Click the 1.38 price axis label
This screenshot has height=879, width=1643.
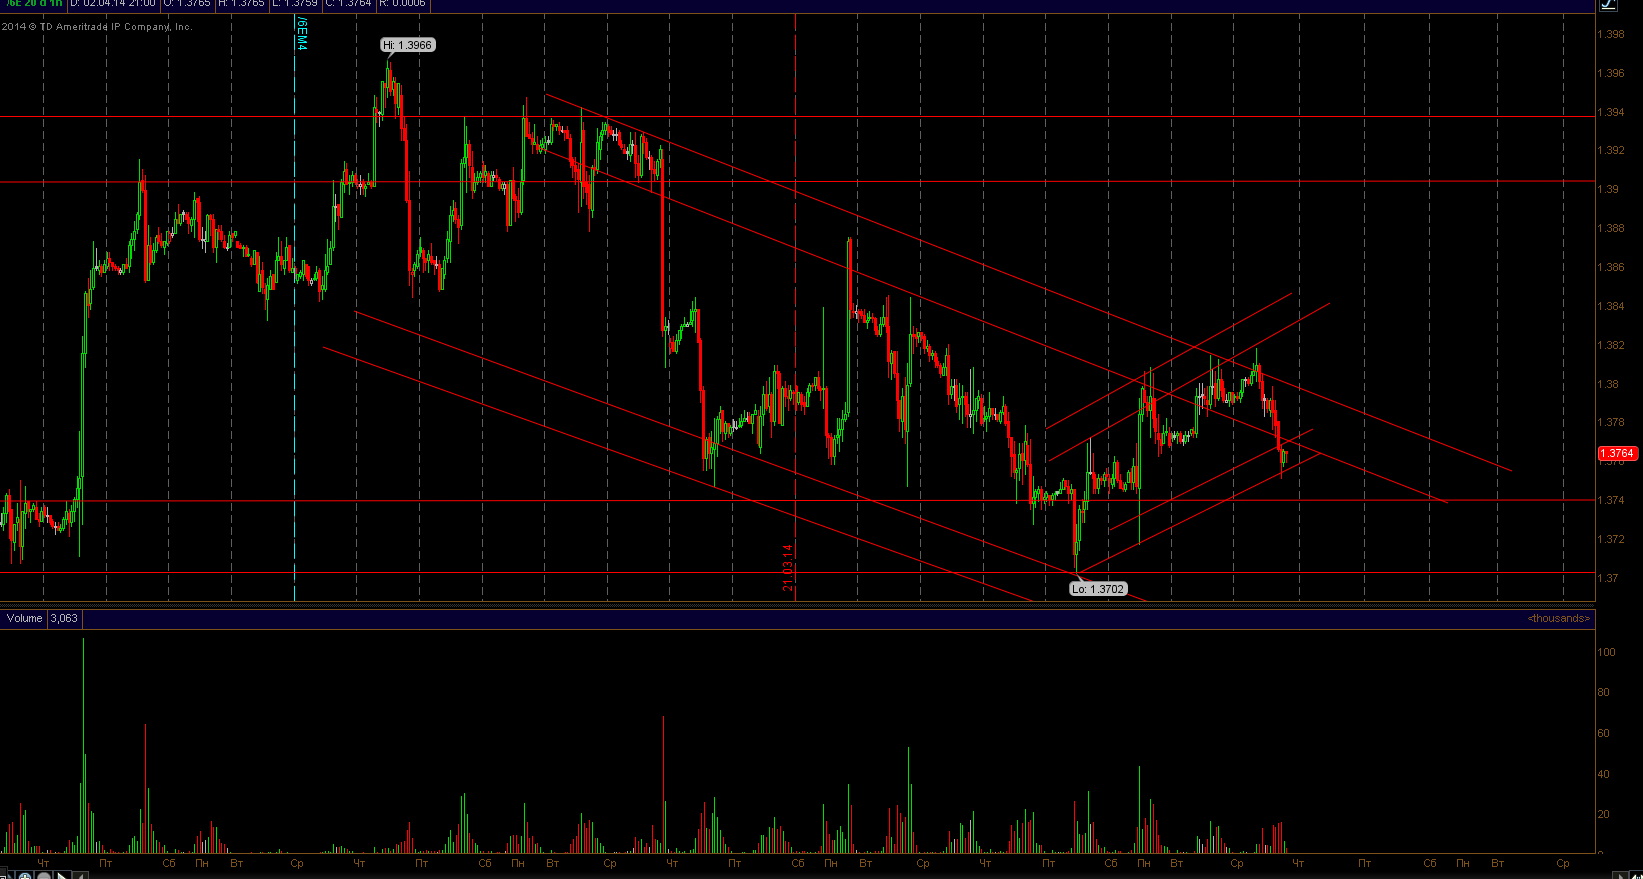1608,384
